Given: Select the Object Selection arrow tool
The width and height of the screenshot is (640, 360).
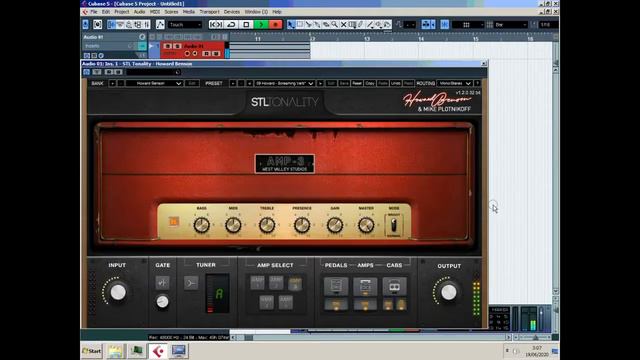Looking at the screenshot, I should click(291, 24).
